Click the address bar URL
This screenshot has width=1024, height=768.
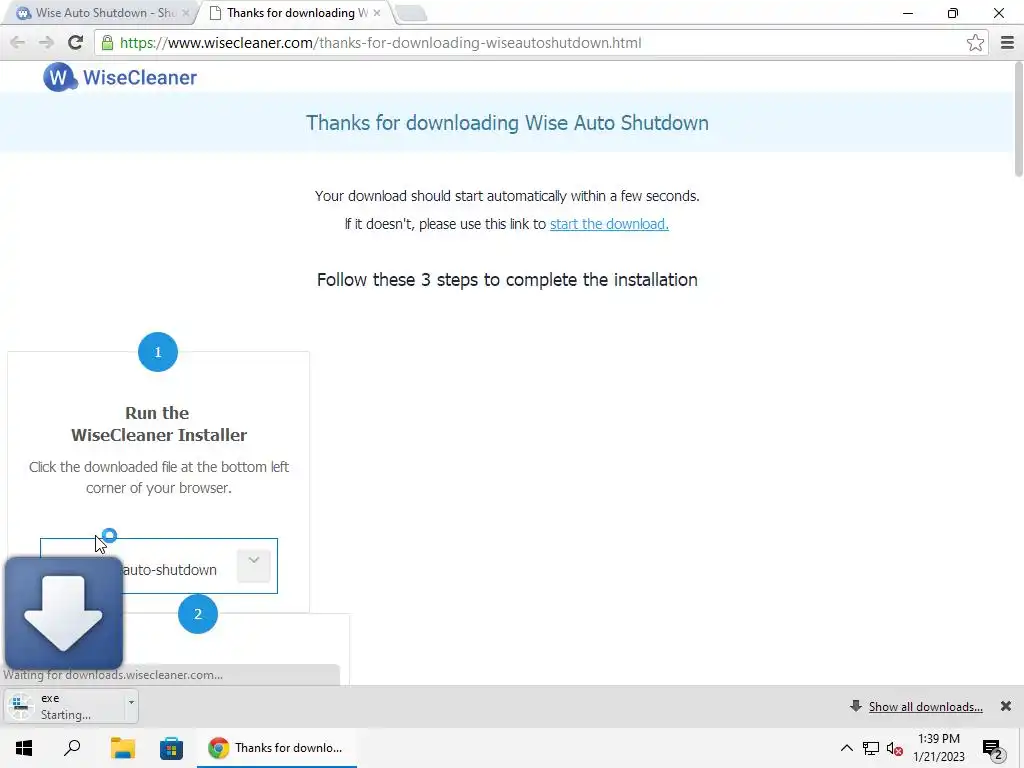tap(380, 43)
